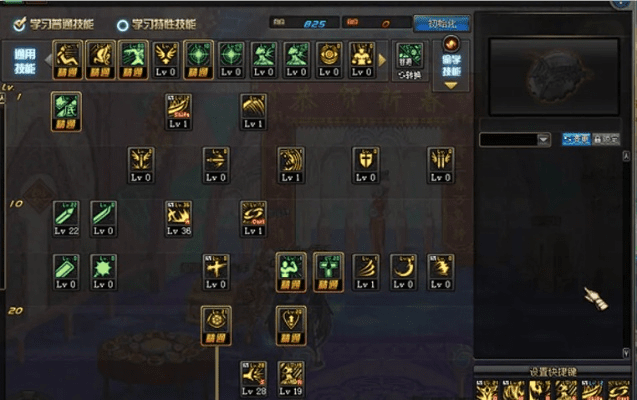637x400 pixels.
Task: Click the green sword skill at Lv 22
Action: point(66,218)
